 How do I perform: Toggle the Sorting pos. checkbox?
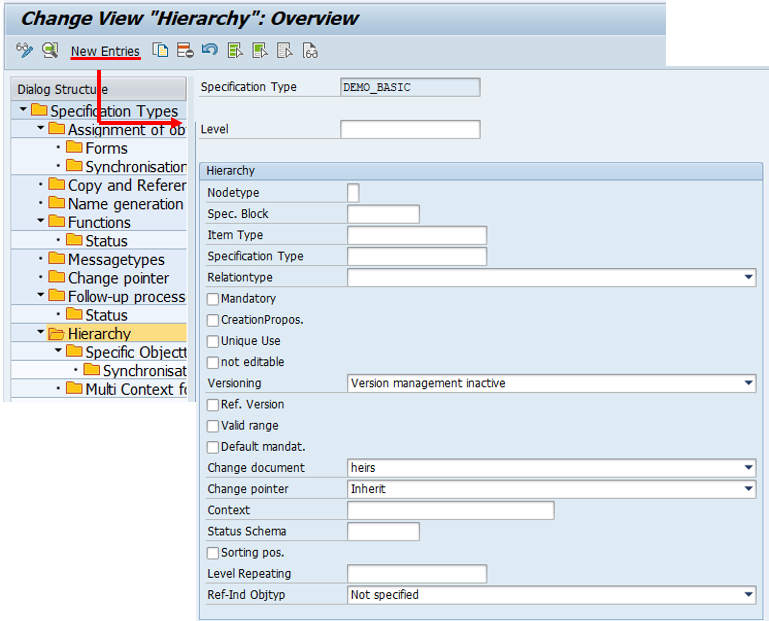coord(213,553)
